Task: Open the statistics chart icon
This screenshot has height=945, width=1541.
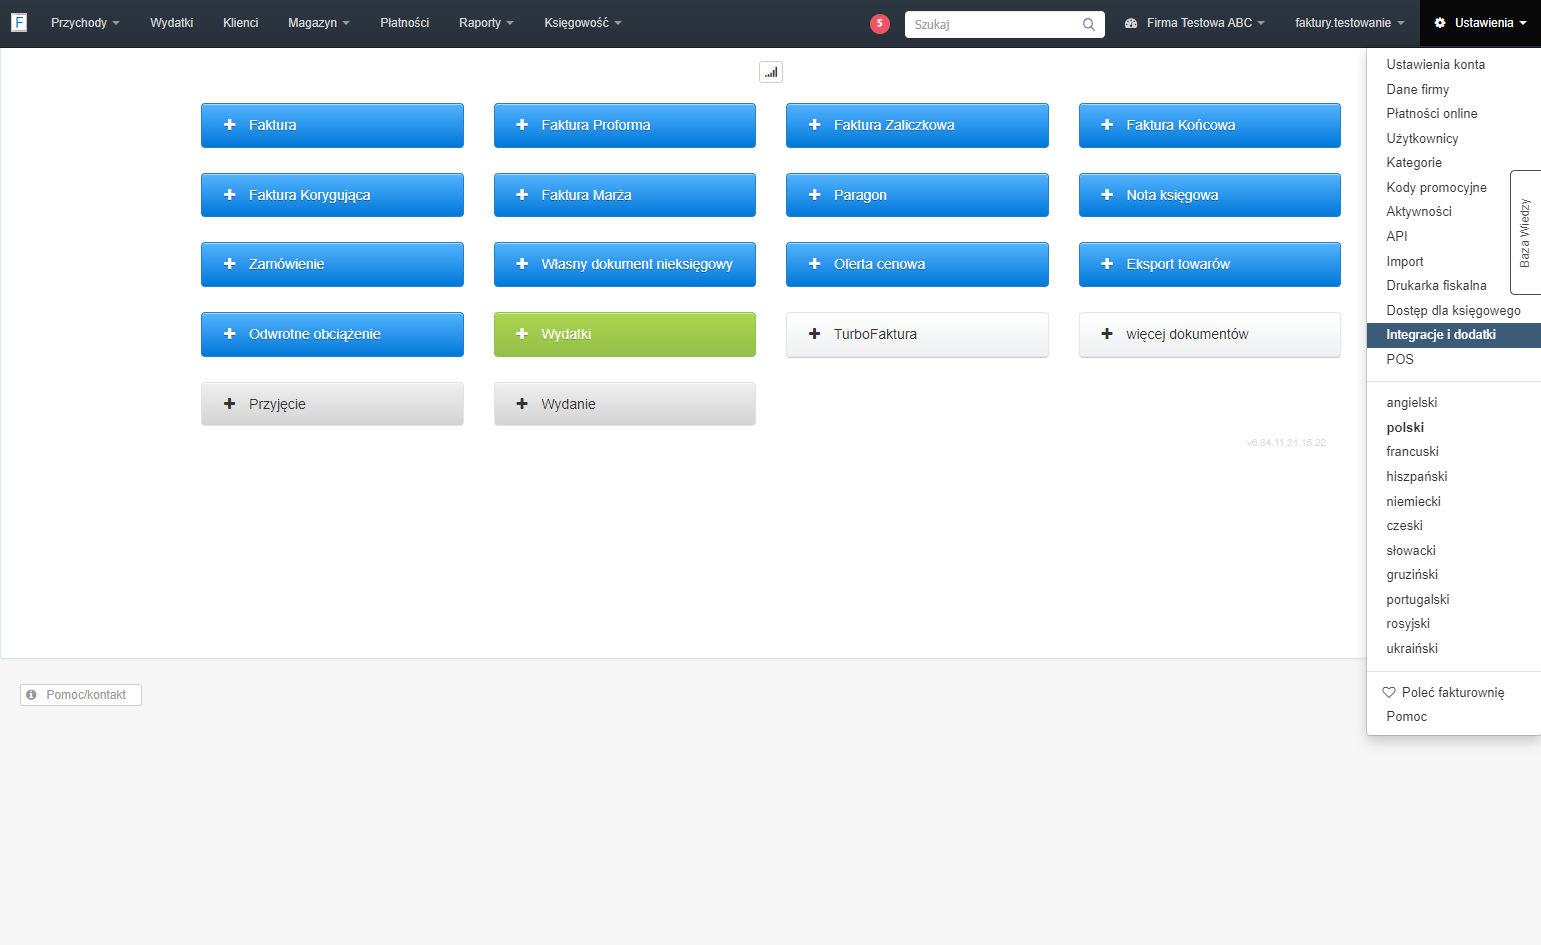Action: point(771,72)
